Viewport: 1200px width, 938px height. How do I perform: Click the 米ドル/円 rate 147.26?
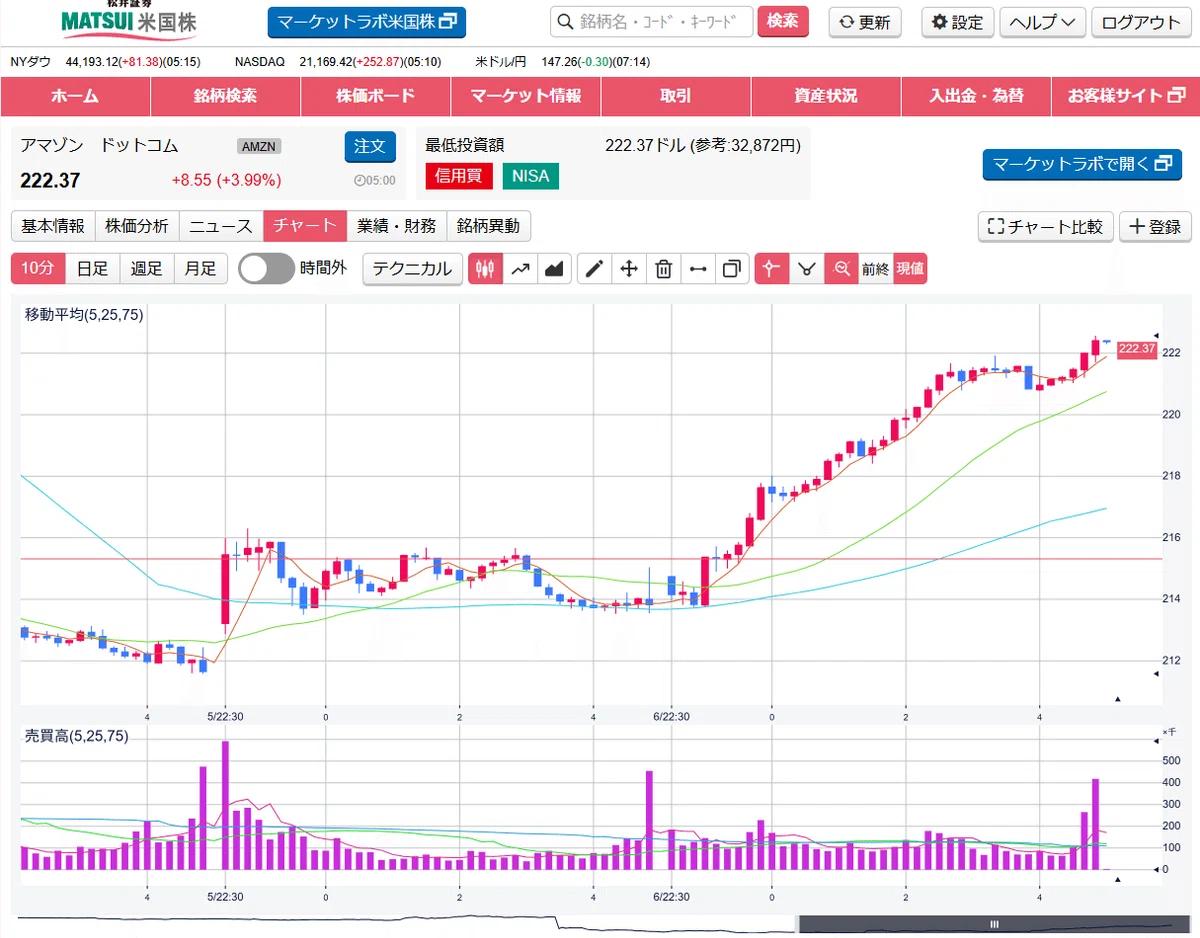559,62
